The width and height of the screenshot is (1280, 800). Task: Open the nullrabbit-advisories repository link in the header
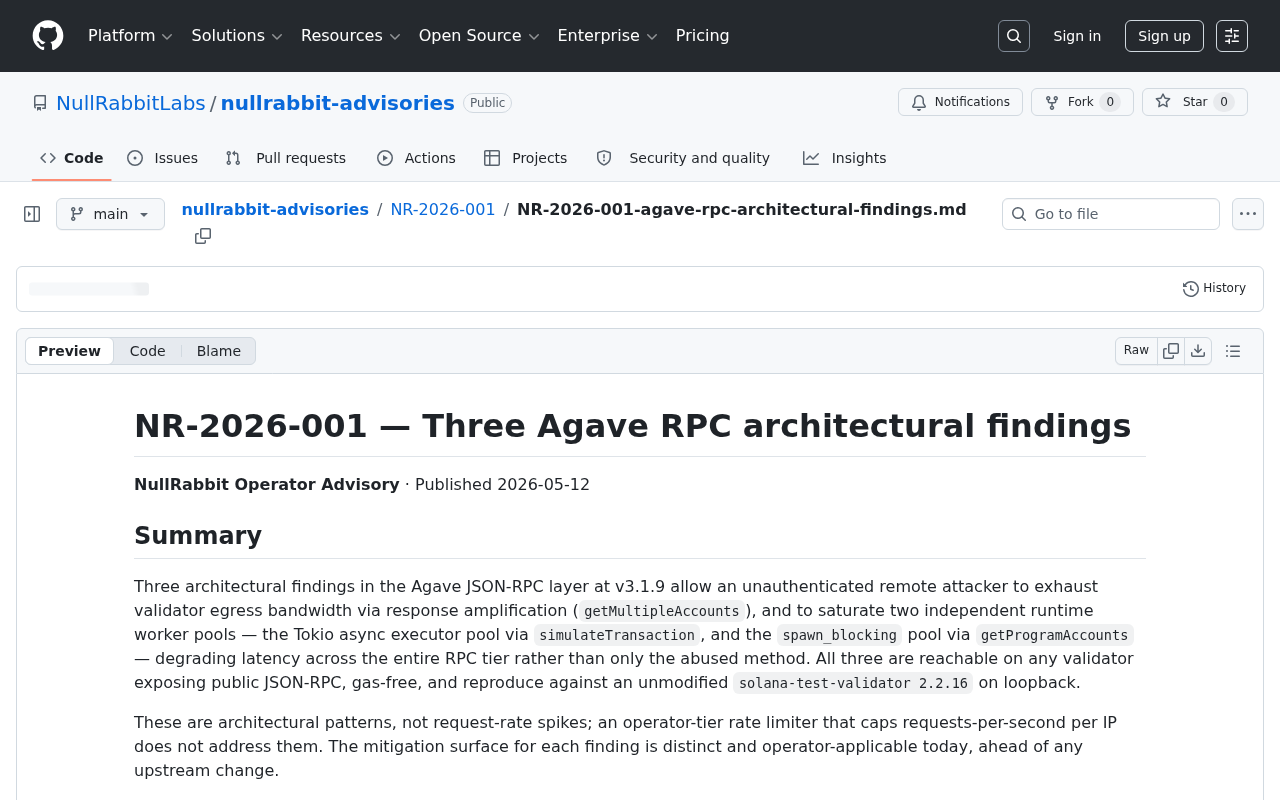click(x=338, y=103)
